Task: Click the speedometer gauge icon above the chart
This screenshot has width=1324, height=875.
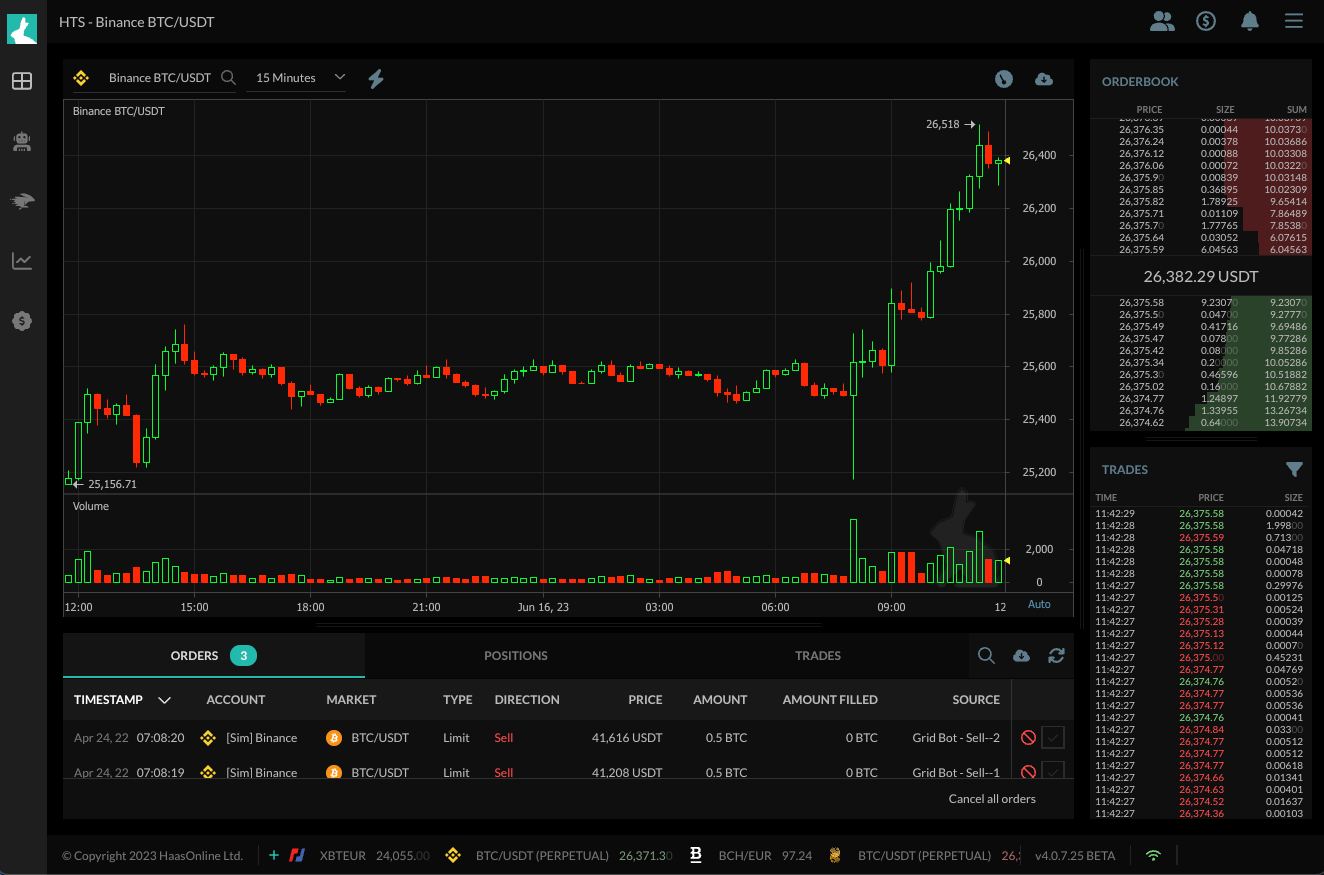Action: [1003, 79]
